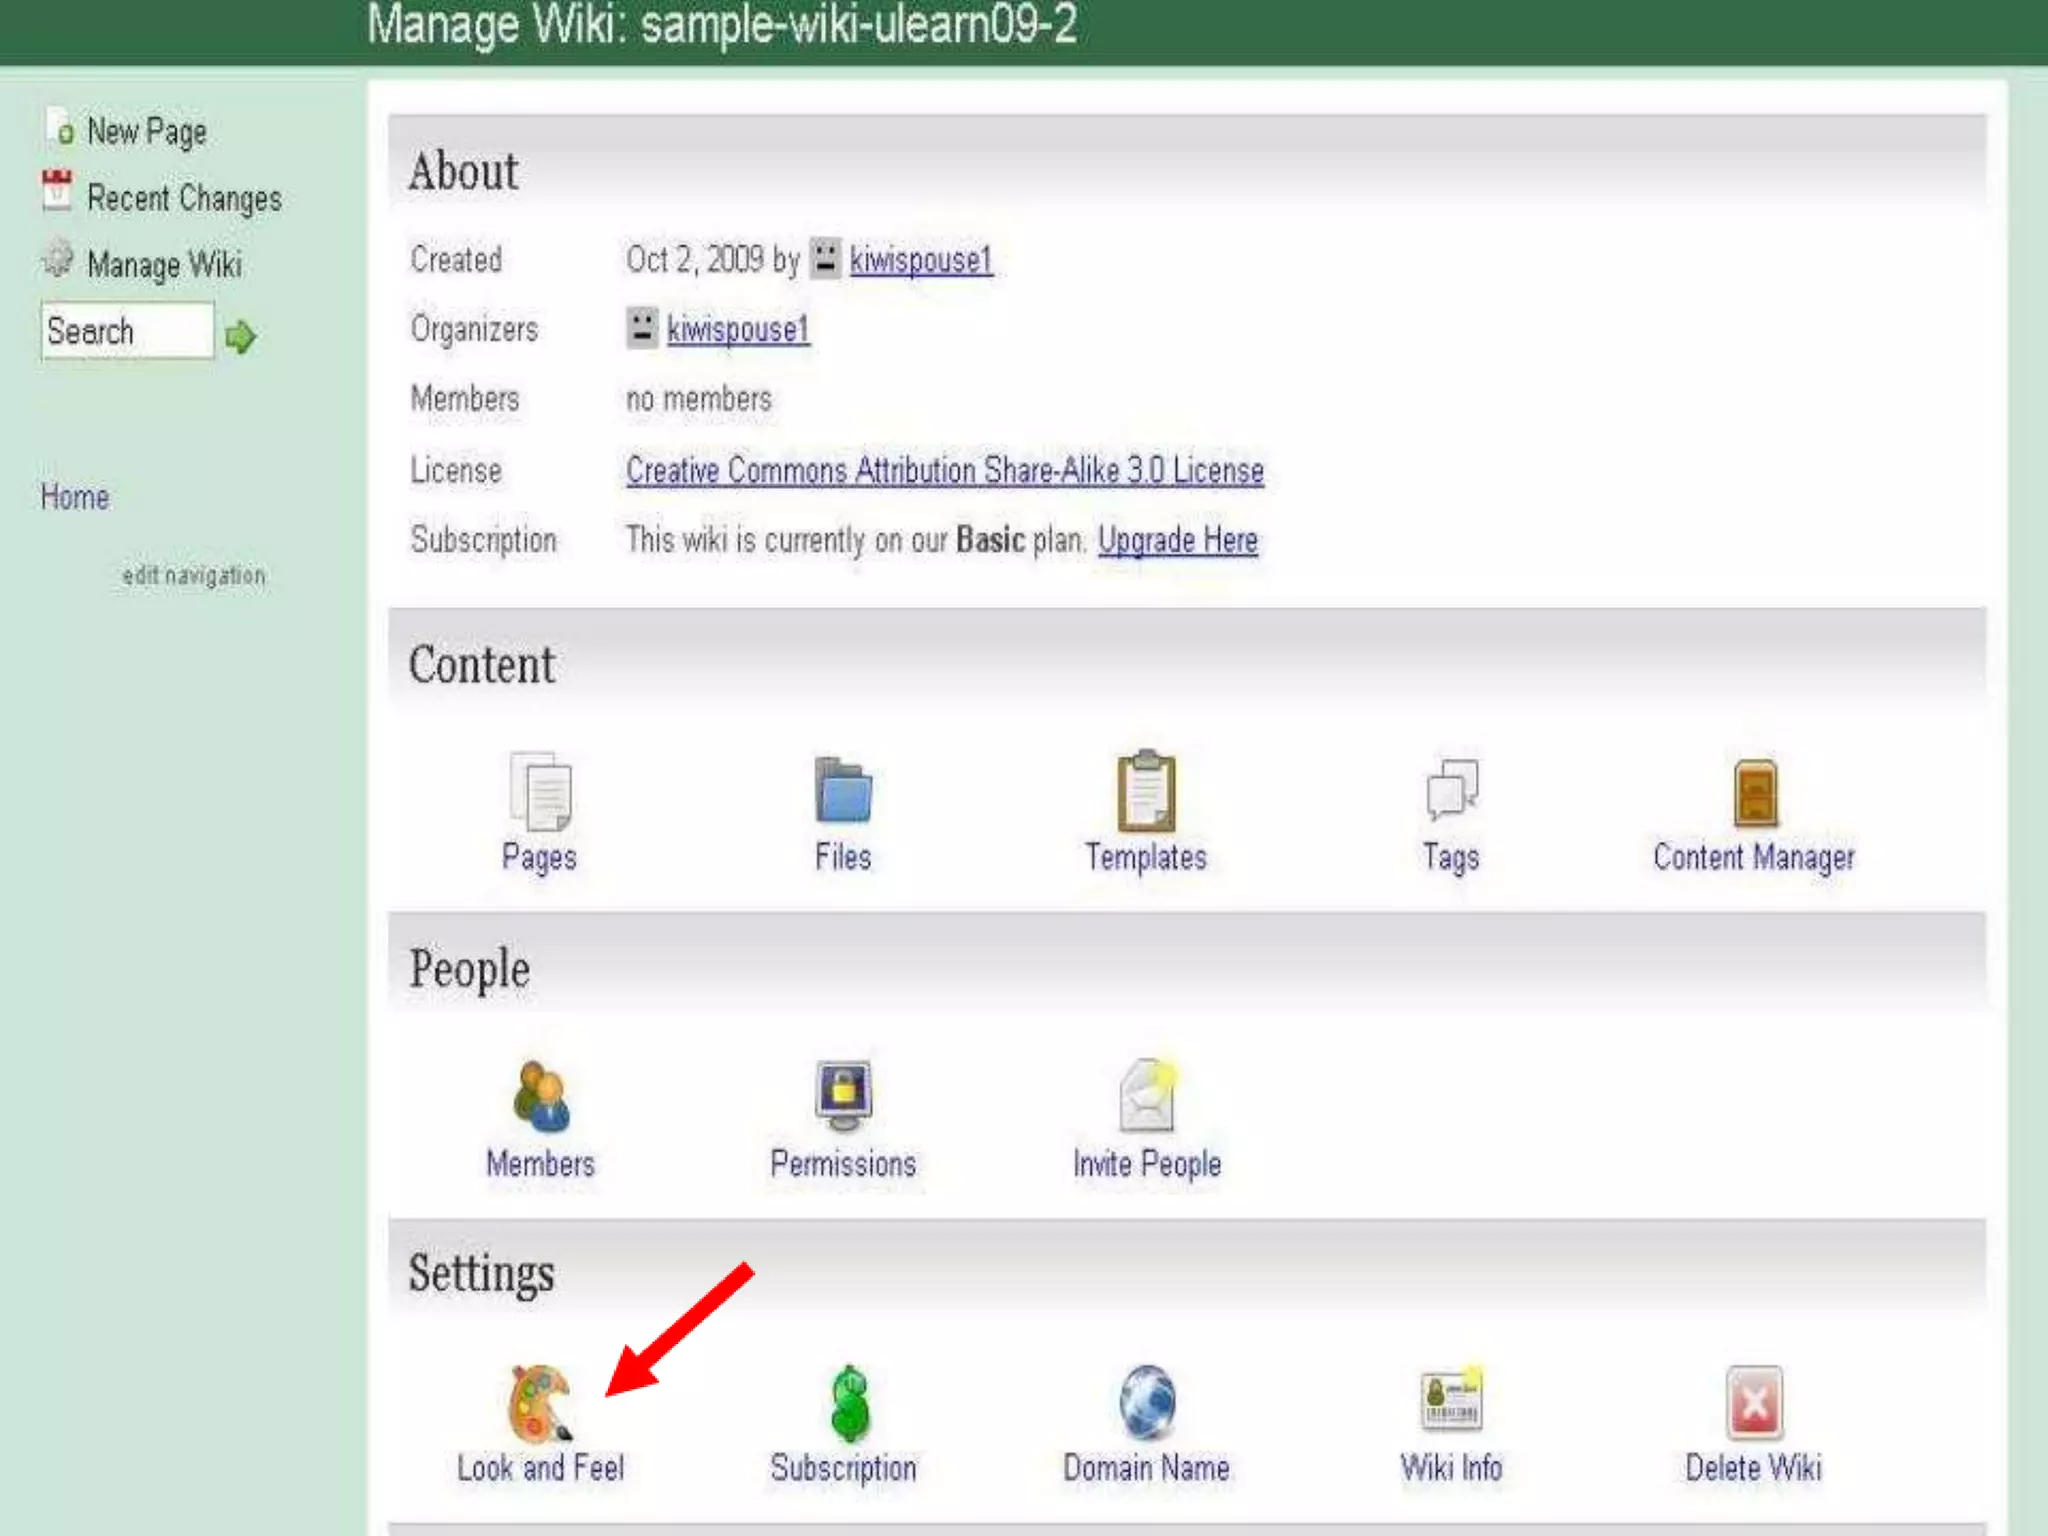The height and width of the screenshot is (1536, 2048).
Task: Click the Members people icon
Action: click(x=540, y=1096)
